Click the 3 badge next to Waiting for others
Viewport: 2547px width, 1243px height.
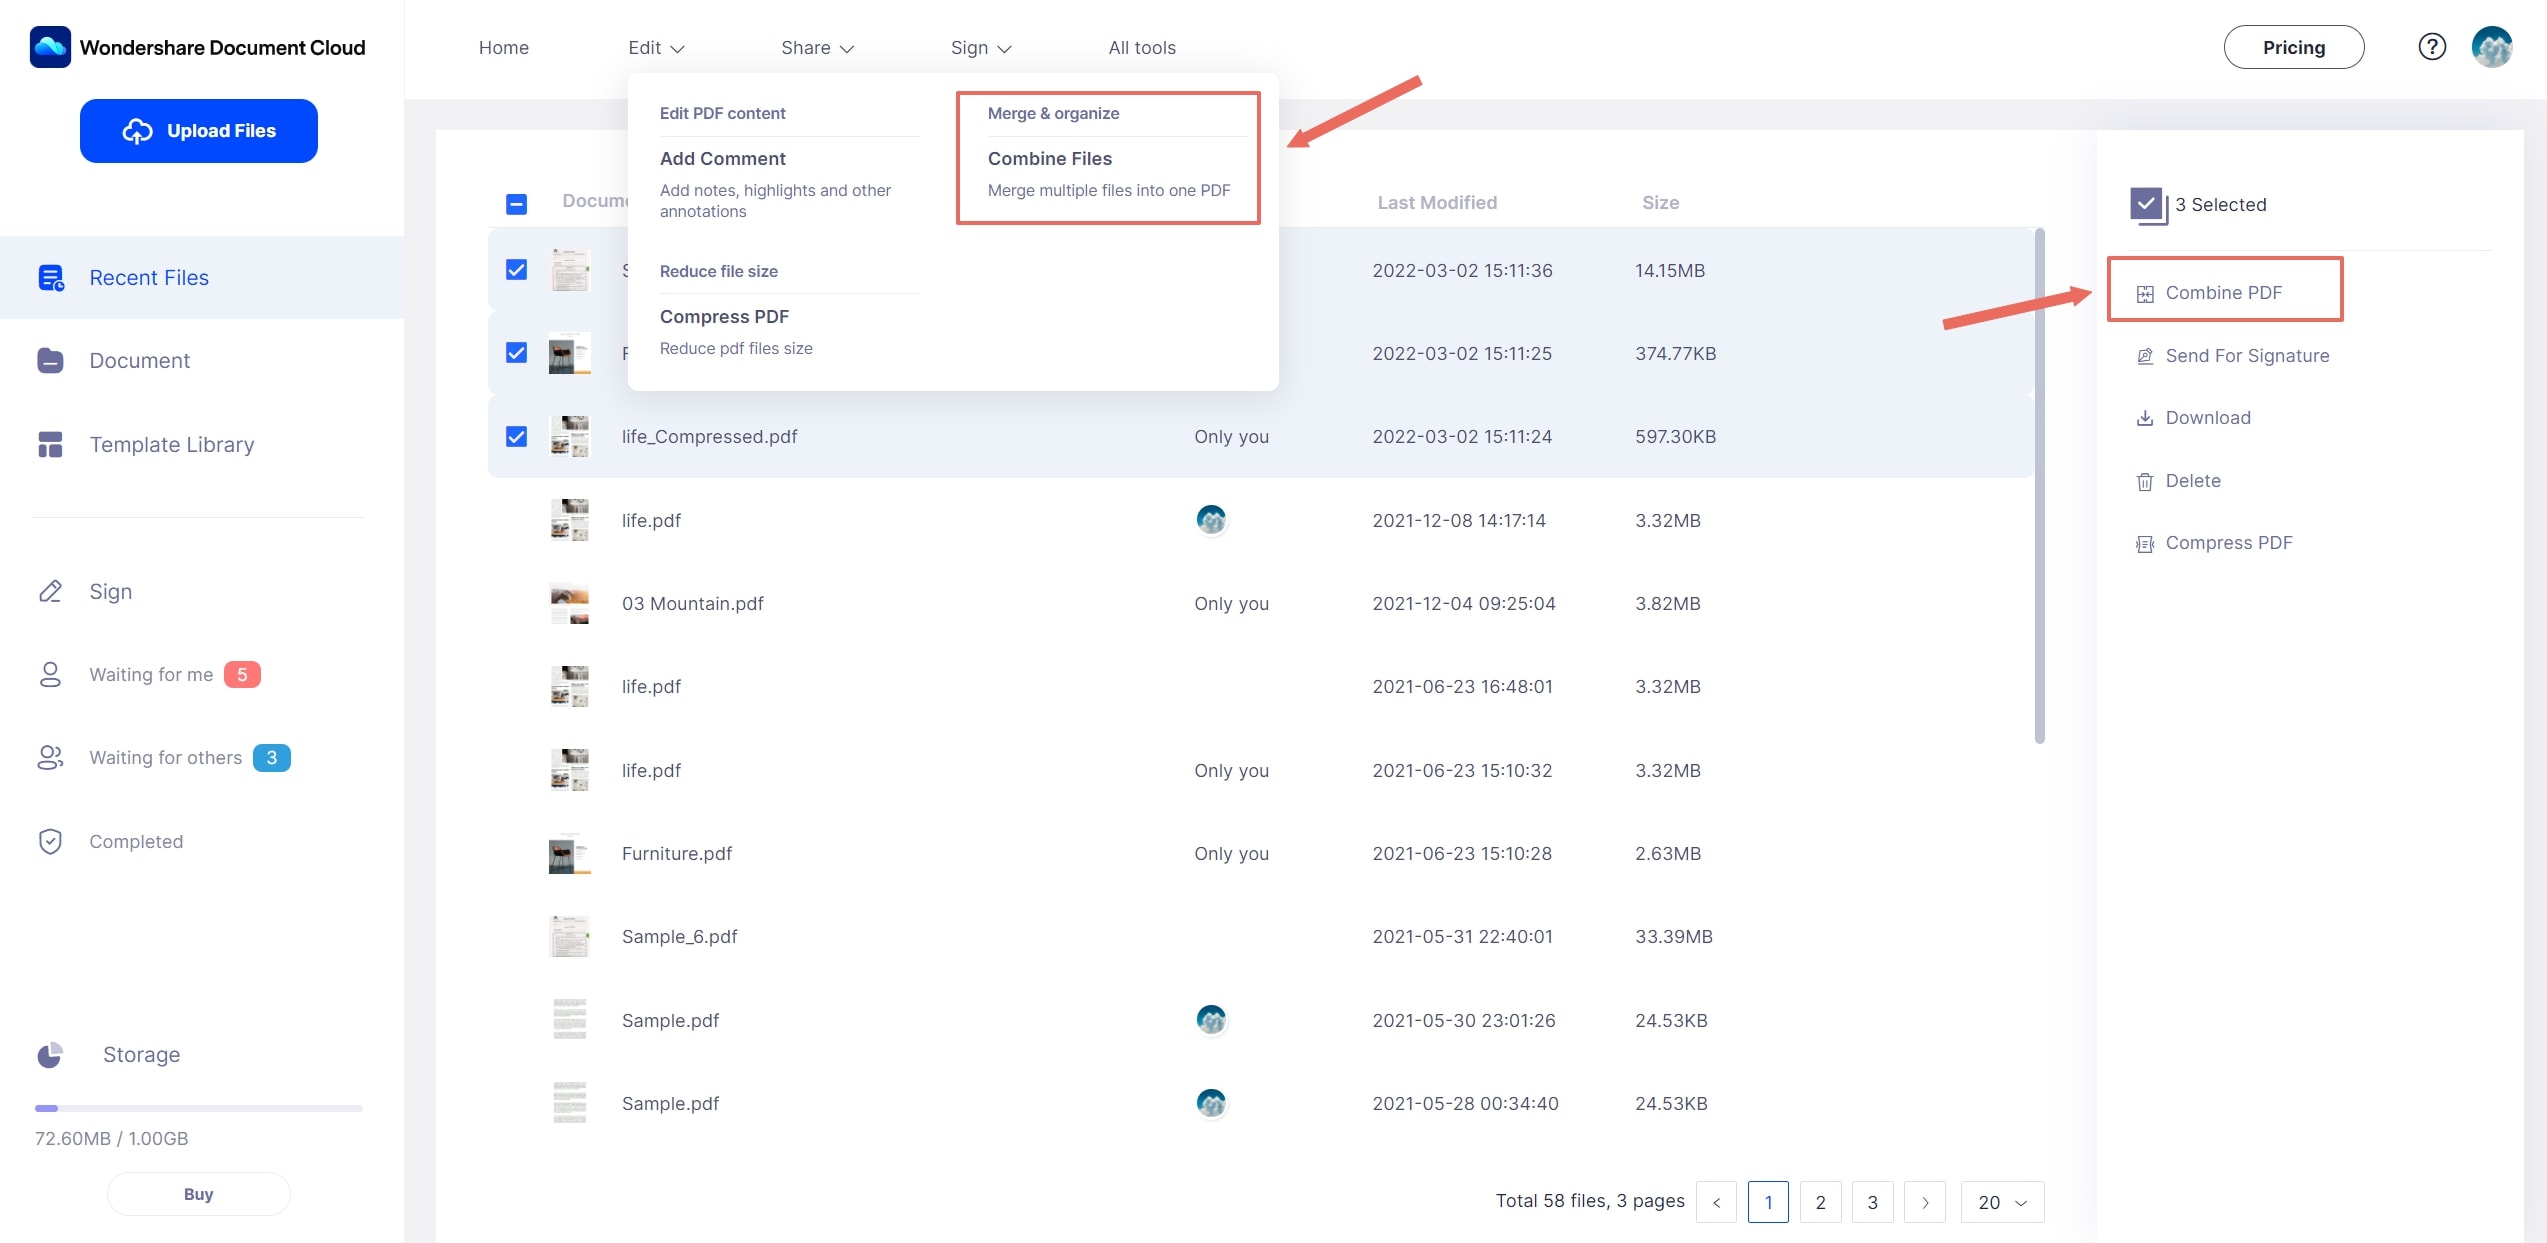point(271,758)
